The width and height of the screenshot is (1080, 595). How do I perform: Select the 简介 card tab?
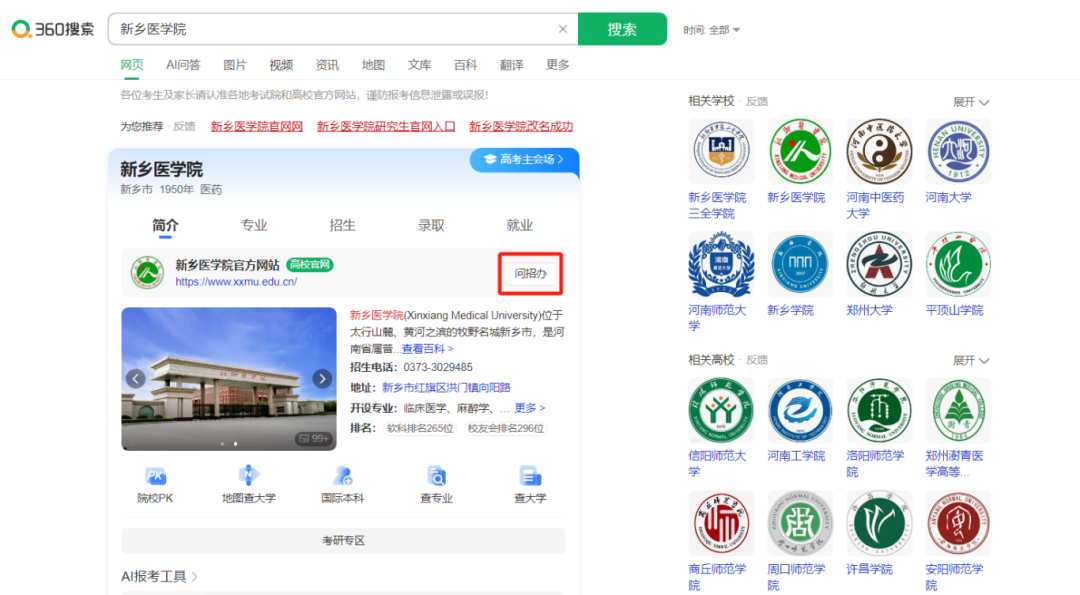165,225
